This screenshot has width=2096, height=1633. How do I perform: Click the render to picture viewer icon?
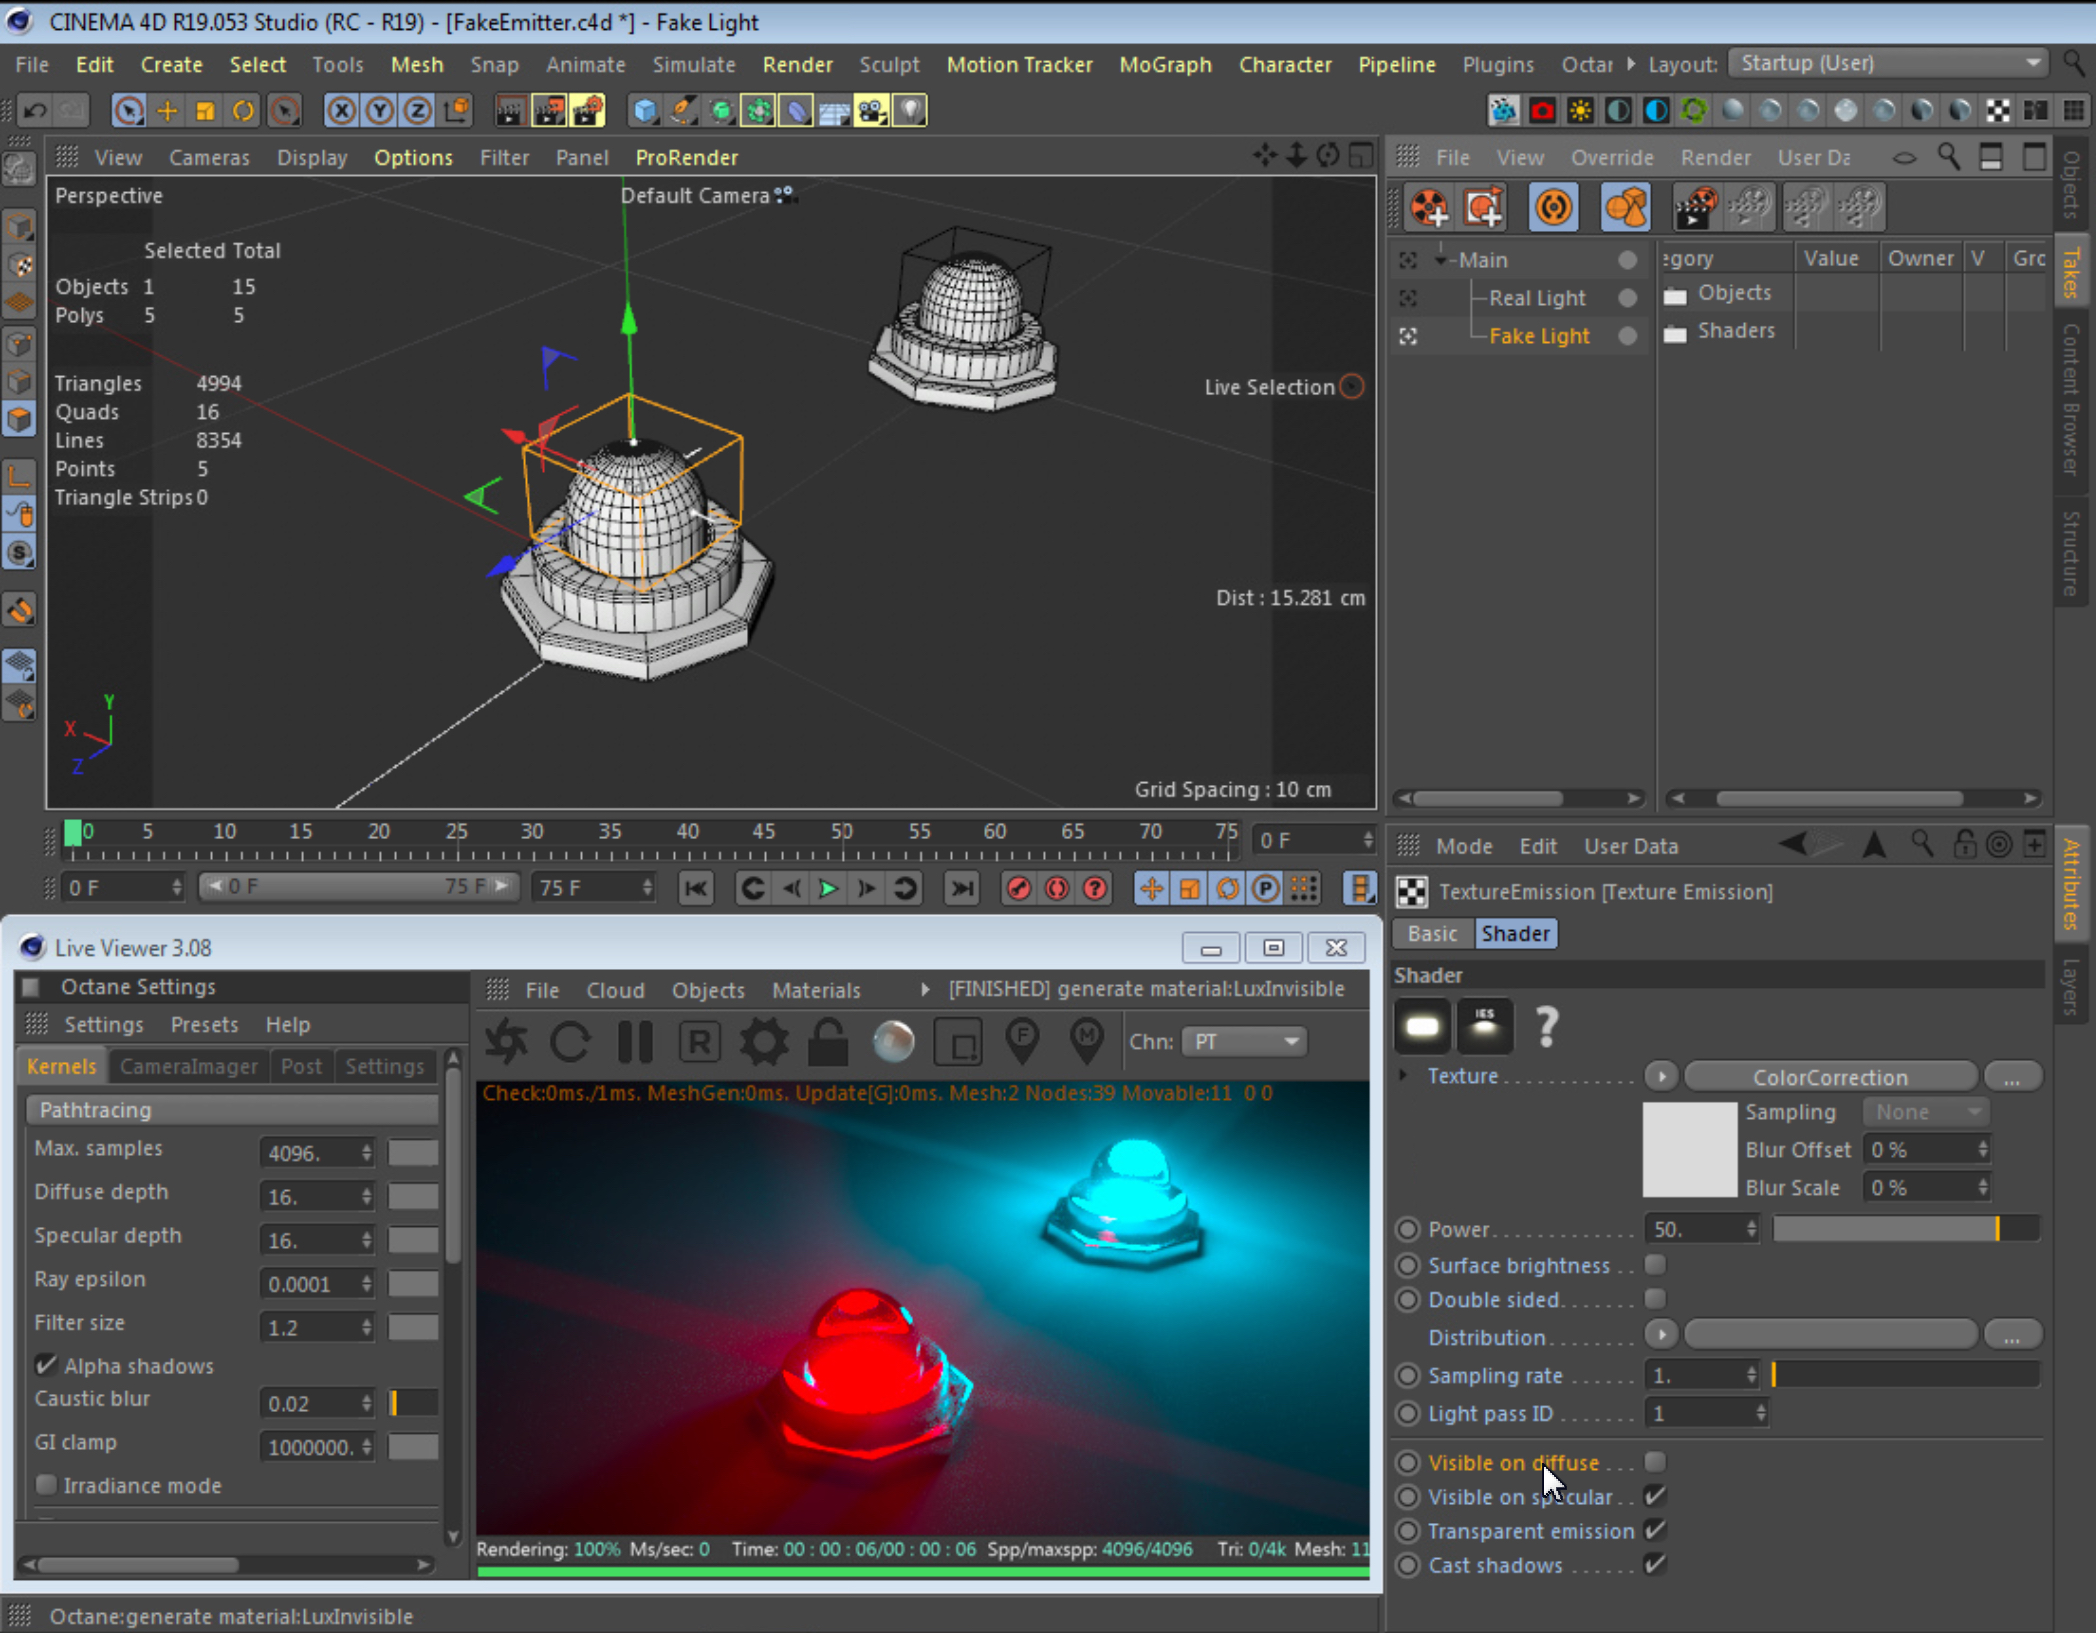click(x=548, y=110)
